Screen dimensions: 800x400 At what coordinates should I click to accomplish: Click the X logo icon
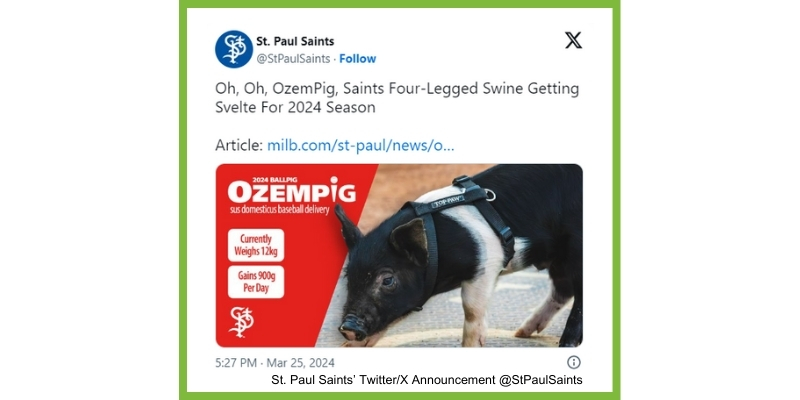573,40
